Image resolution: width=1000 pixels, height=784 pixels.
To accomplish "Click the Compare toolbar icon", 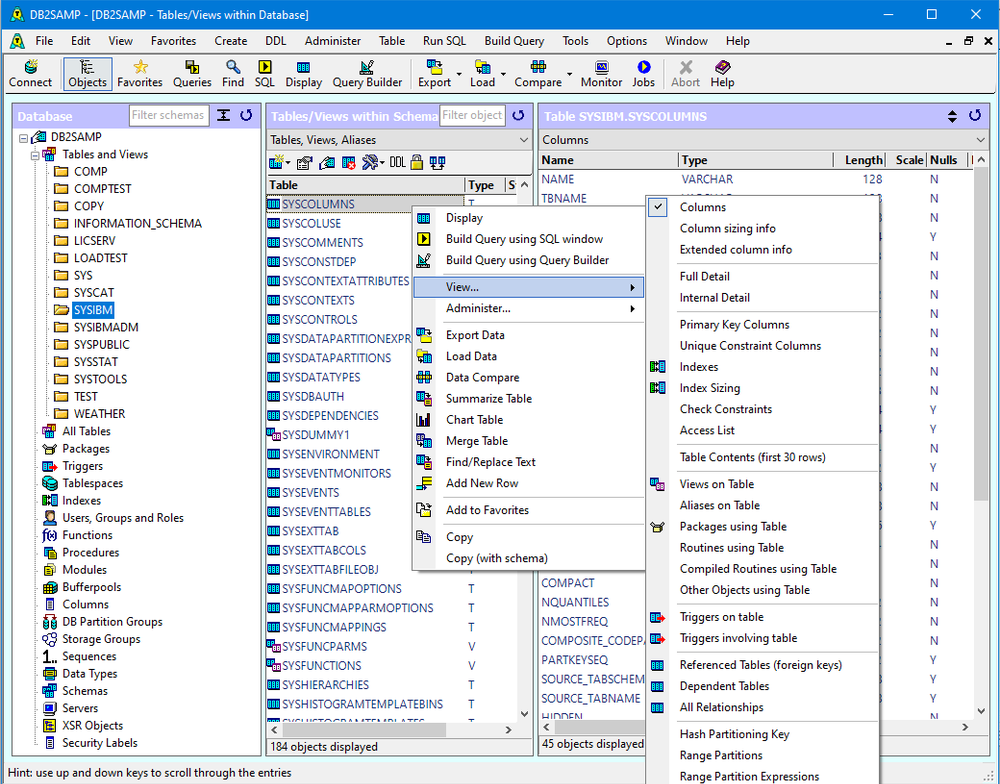I will coord(538,73).
